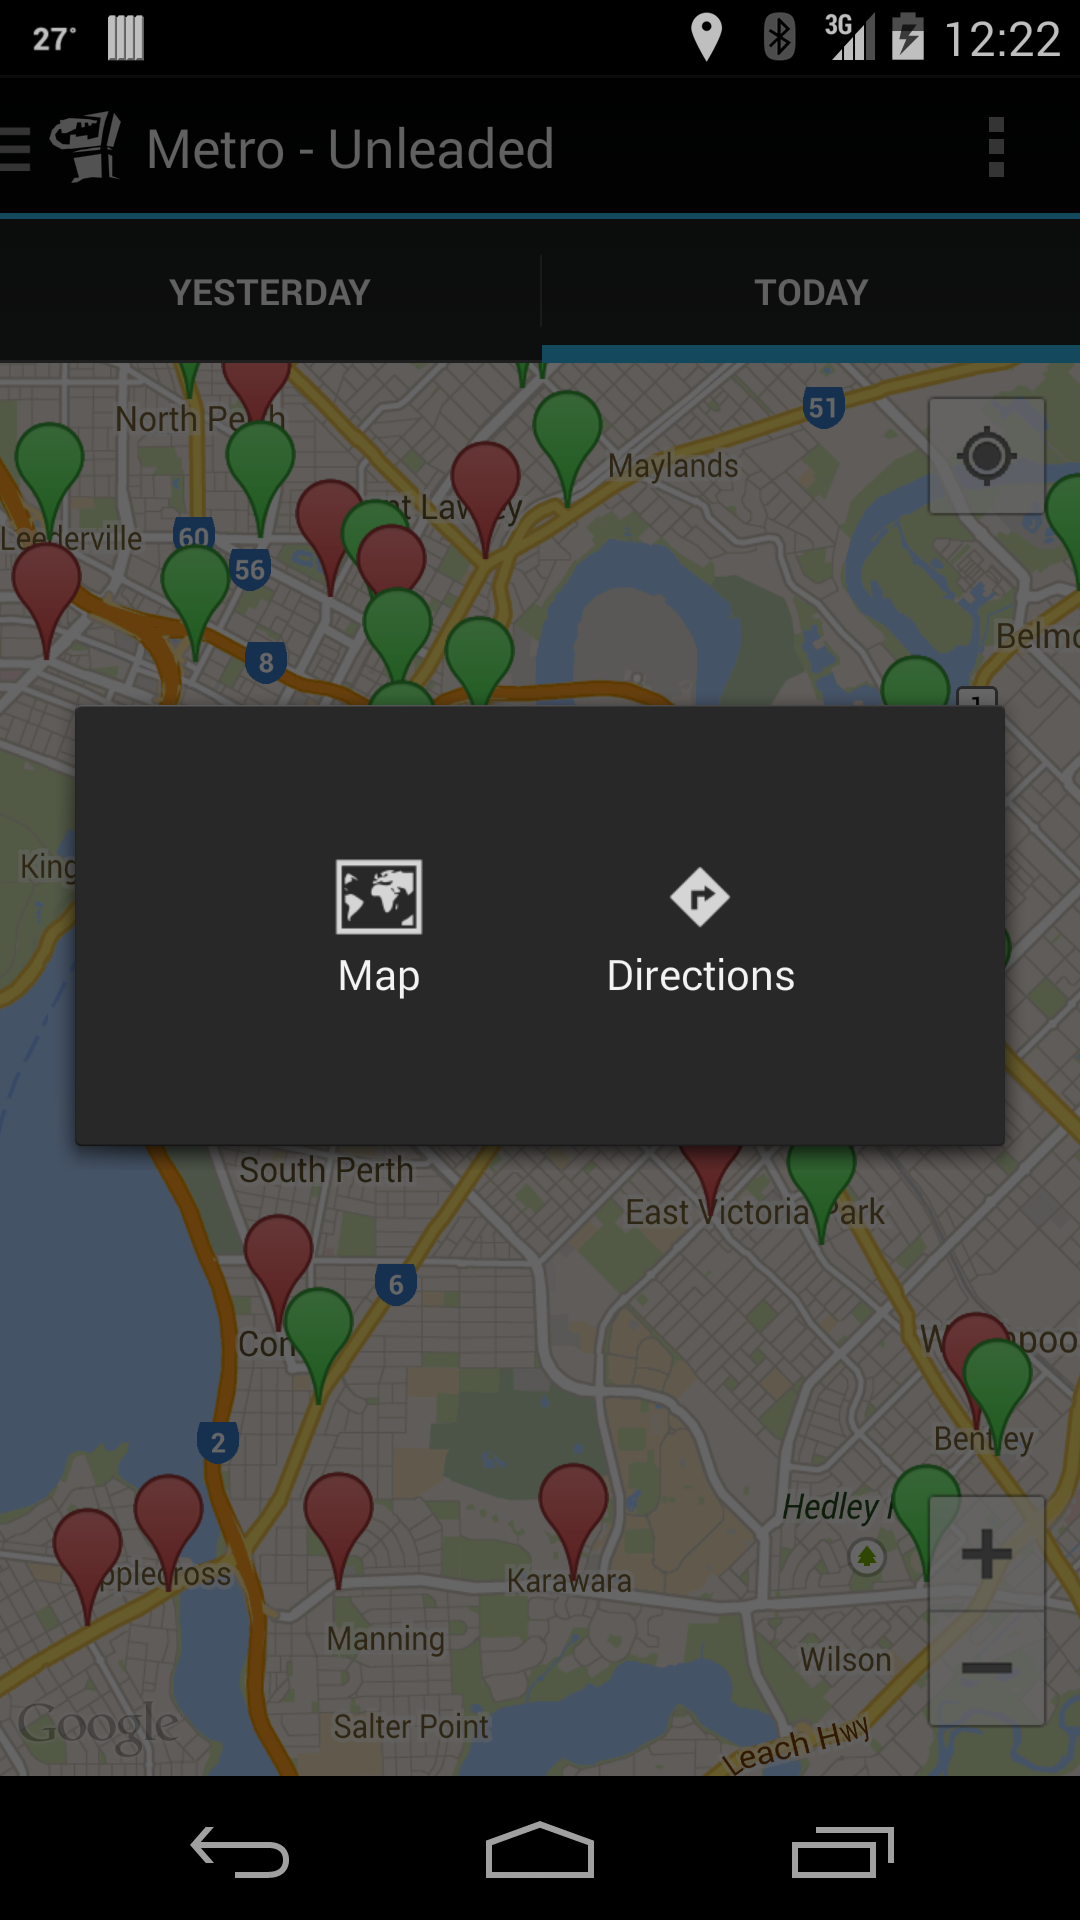Select green marker near Maylands

point(567,440)
